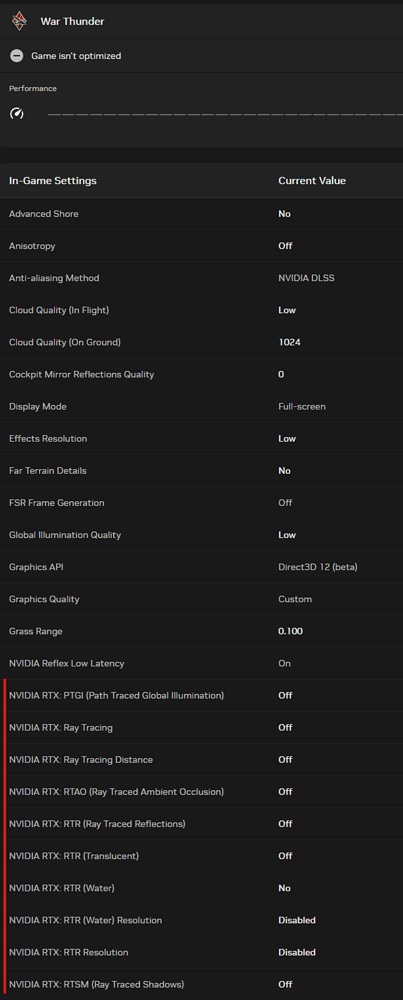The height and width of the screenshot is (1000, 403).
Task: Click the Off value for RTR (Translucent)
Action: tap(285, 856)
